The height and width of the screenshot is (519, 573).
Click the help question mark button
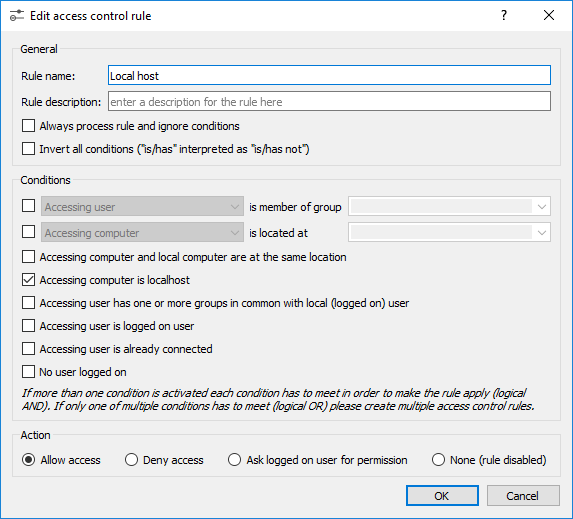504,15
